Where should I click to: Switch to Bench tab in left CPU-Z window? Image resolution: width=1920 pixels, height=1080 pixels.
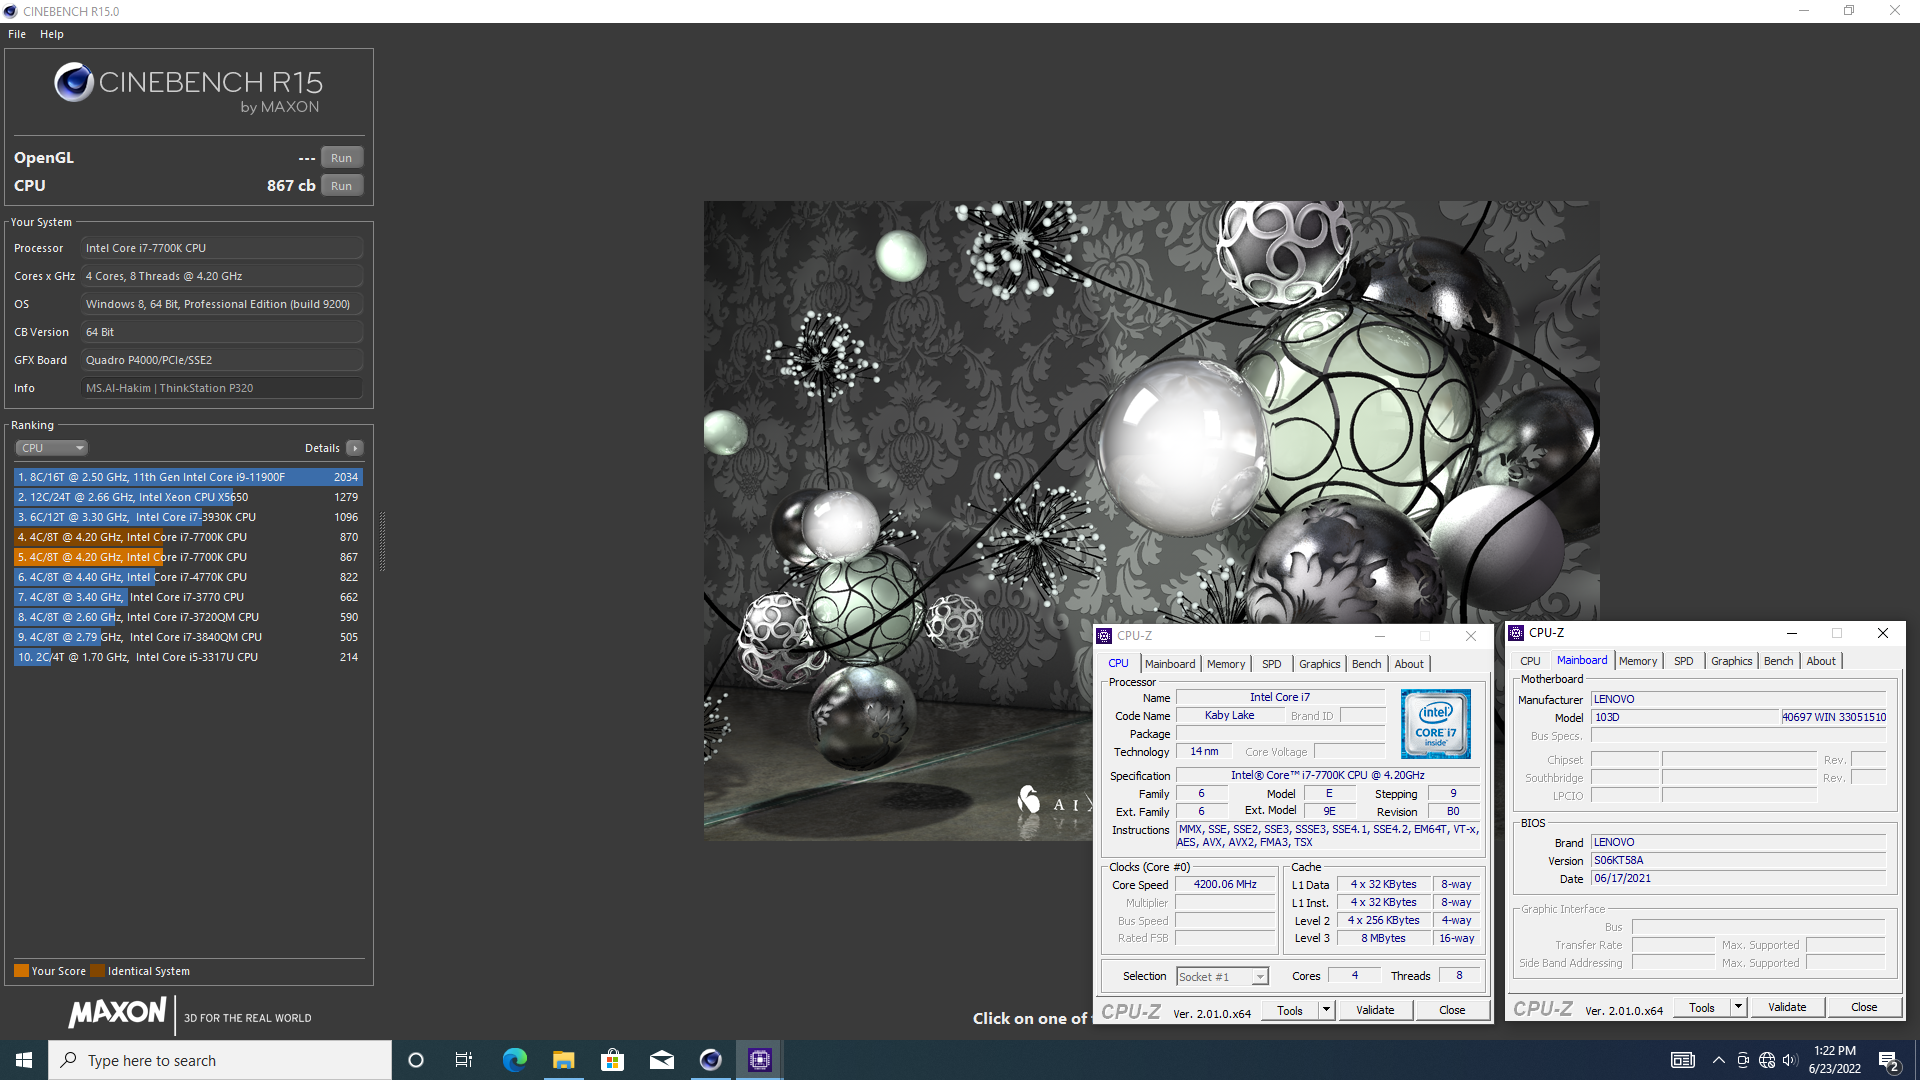[1366, 664]
